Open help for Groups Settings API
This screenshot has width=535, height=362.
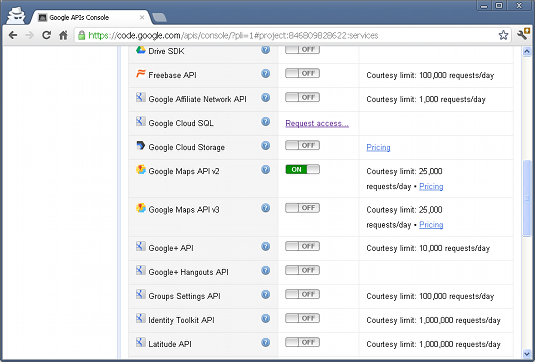265,294
